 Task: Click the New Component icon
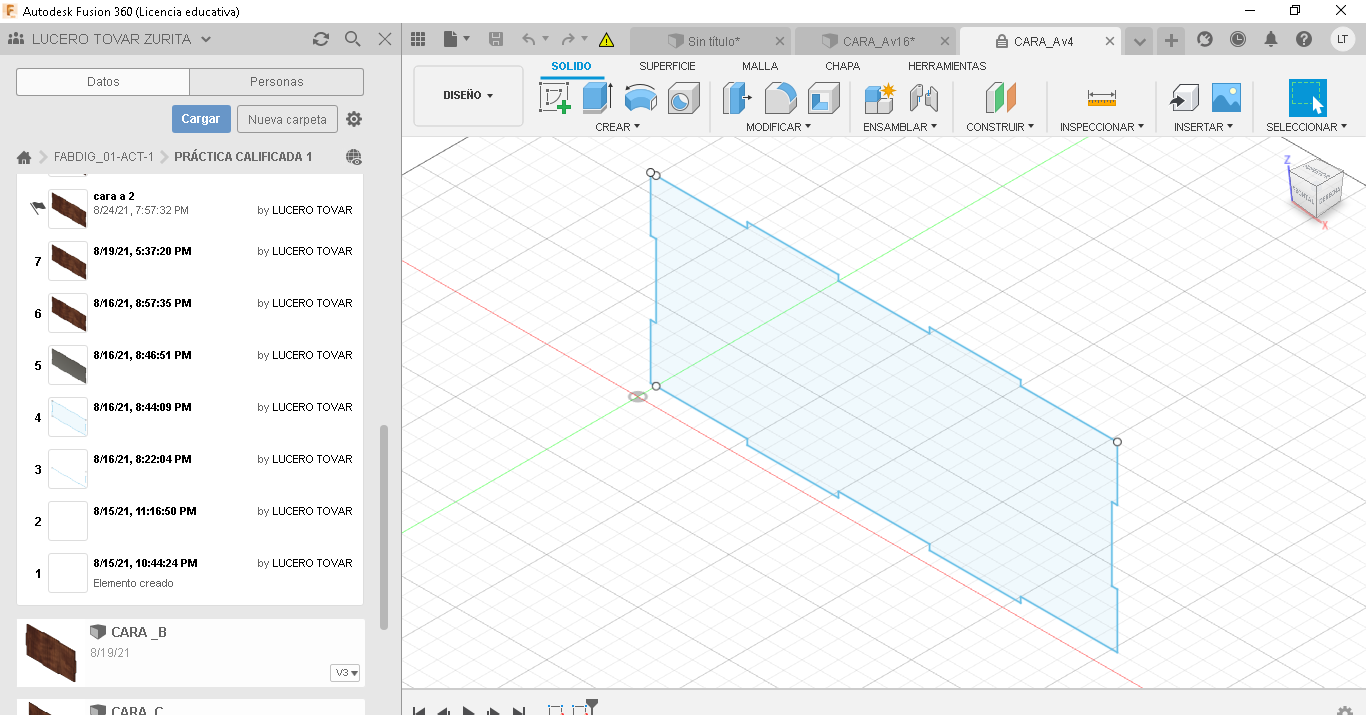pyautogui.click(x=880, y=98)
